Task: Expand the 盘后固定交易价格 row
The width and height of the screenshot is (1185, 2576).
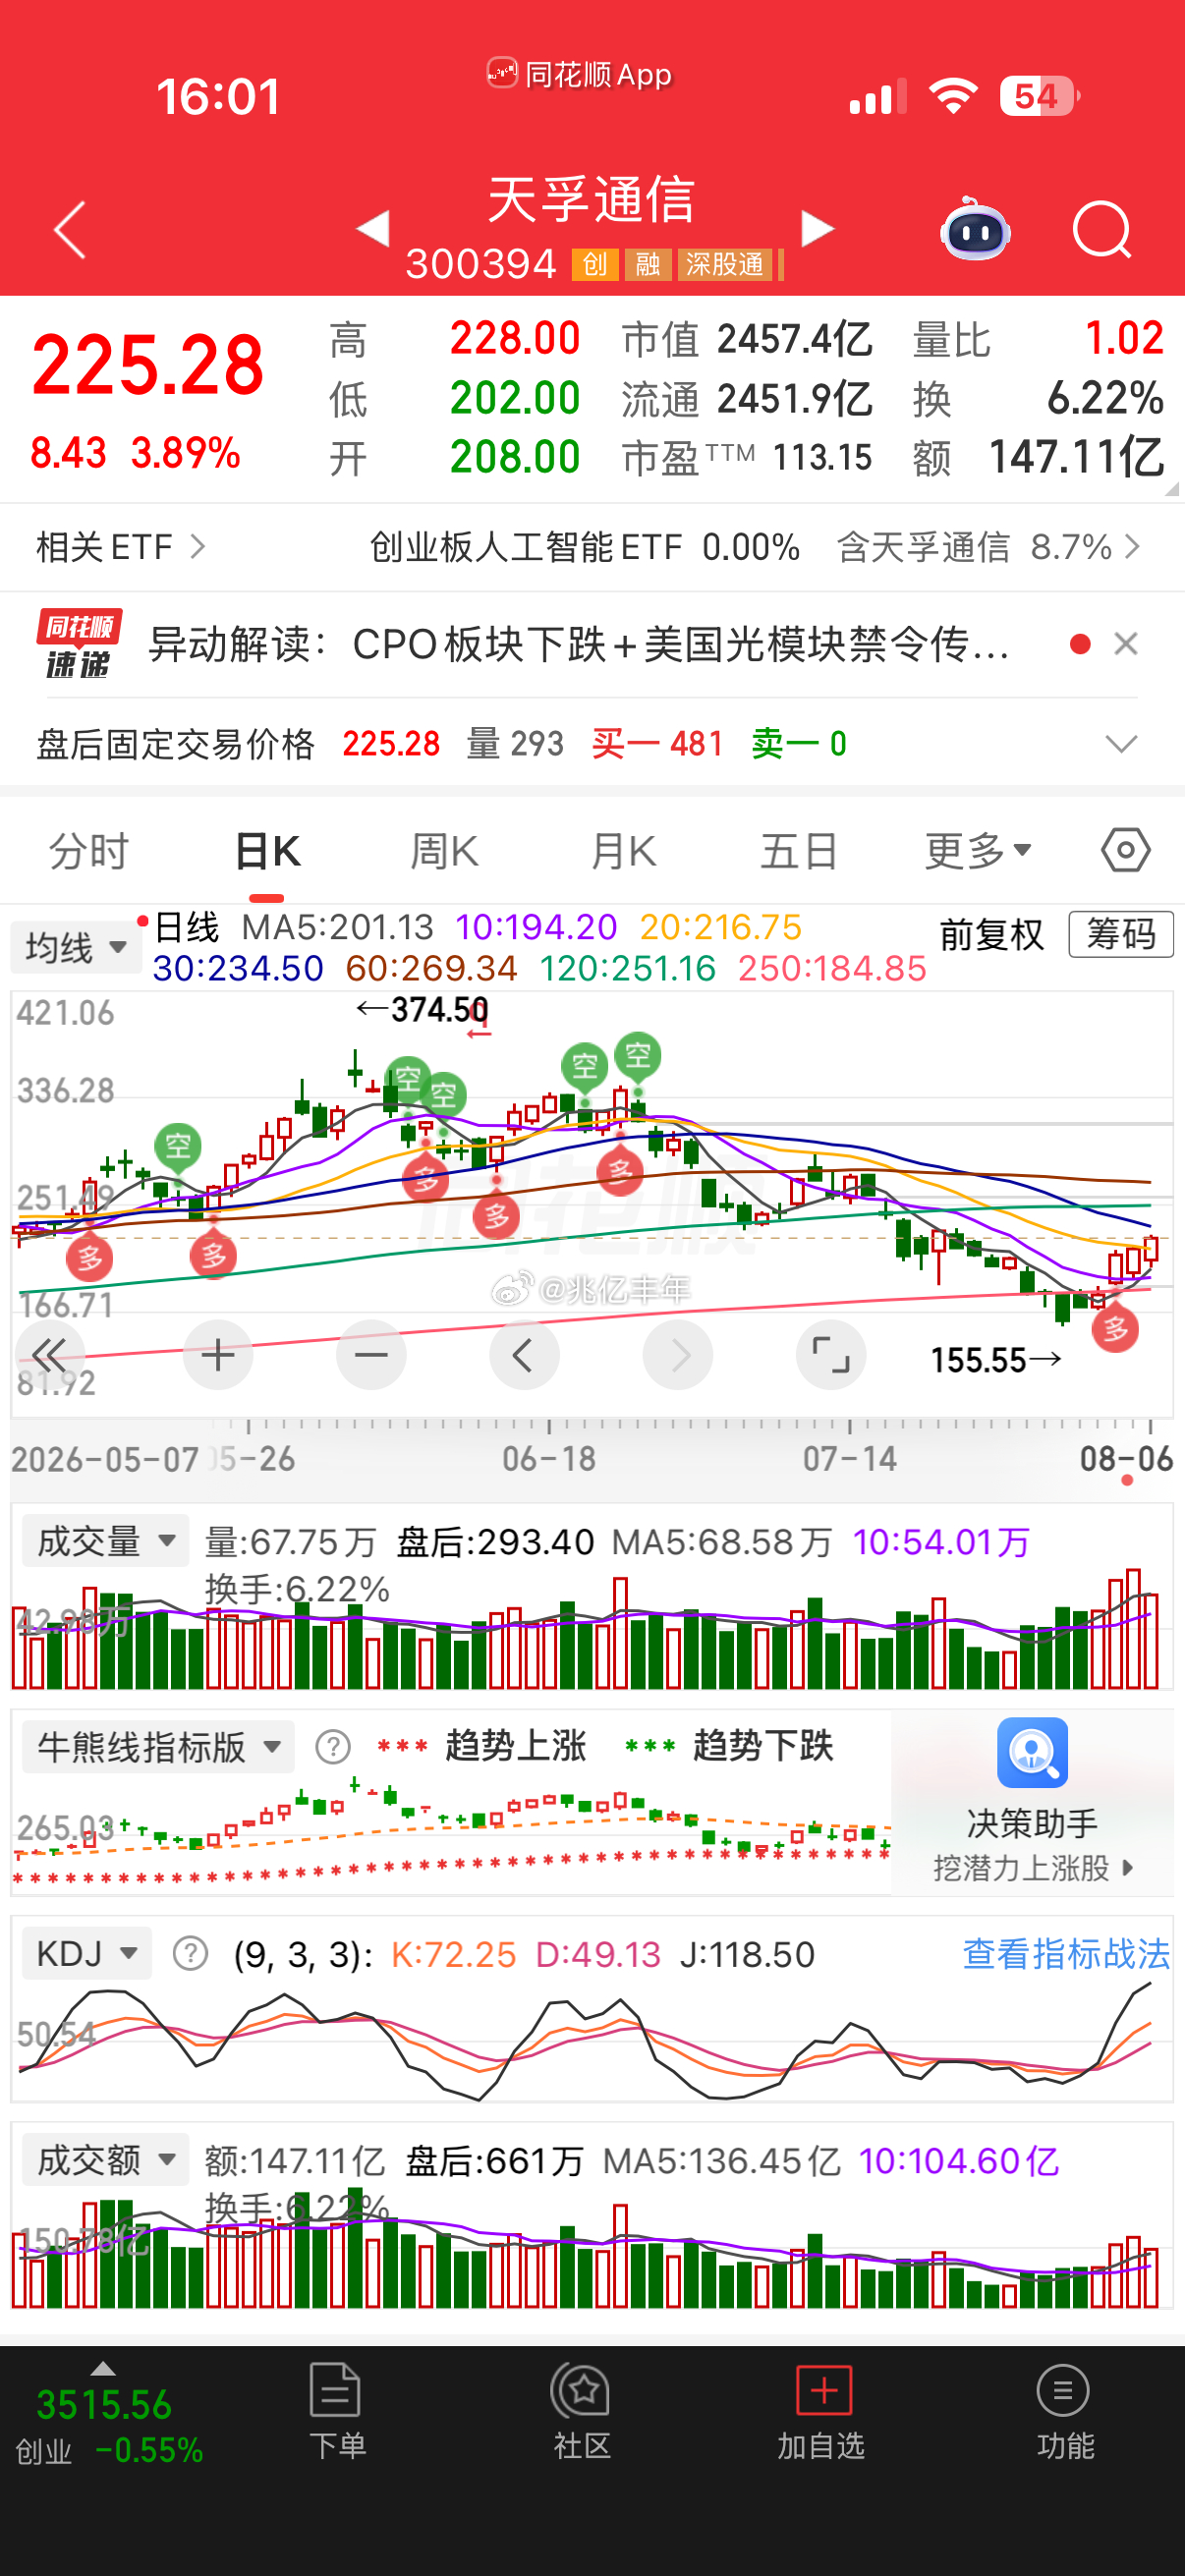Action: pos(1121,744)
